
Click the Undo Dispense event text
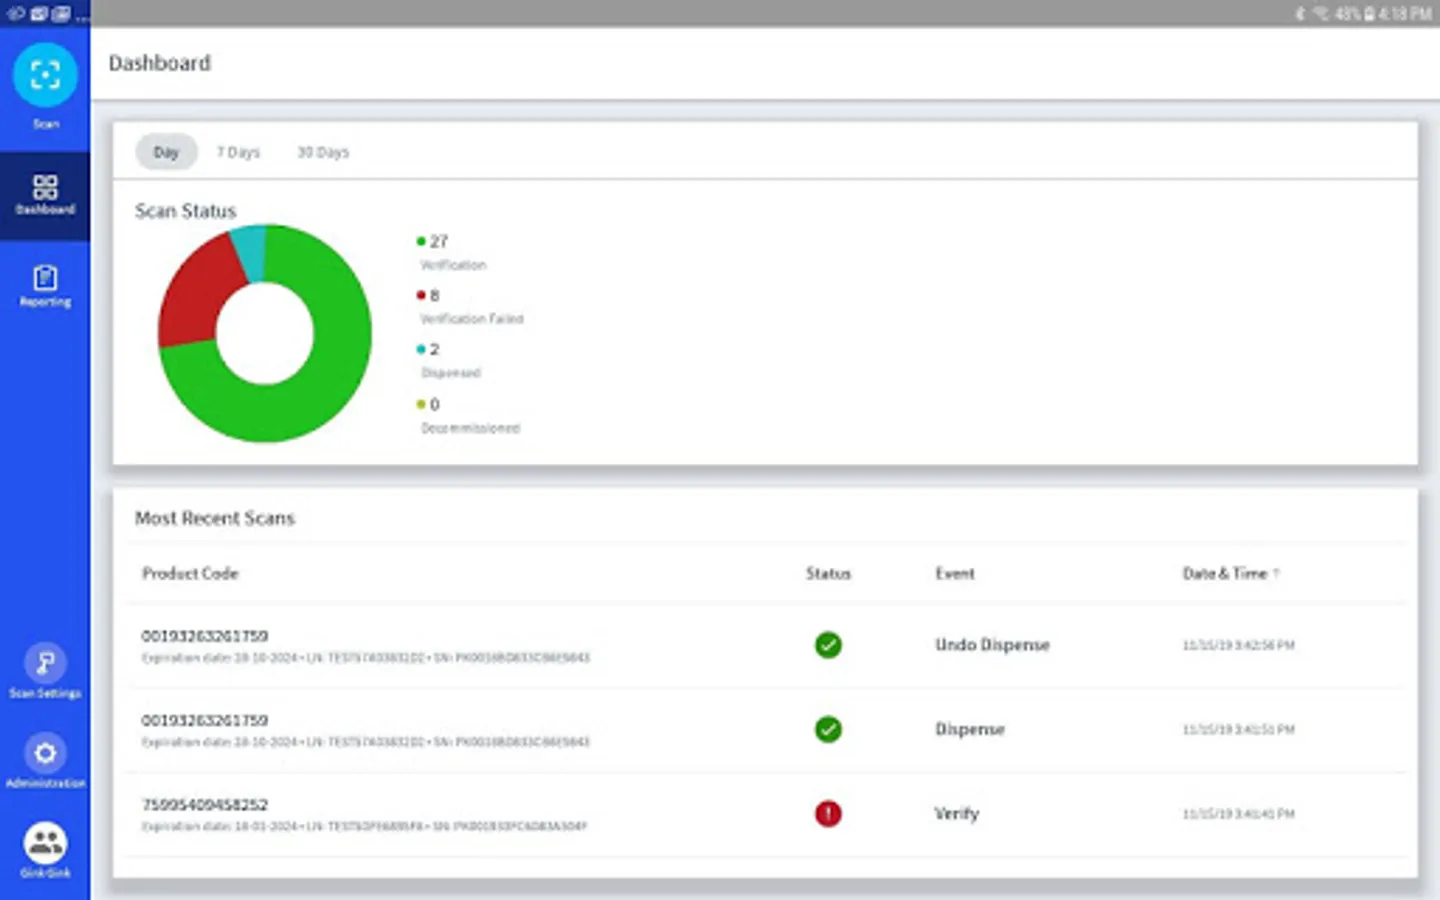point(992,645)
